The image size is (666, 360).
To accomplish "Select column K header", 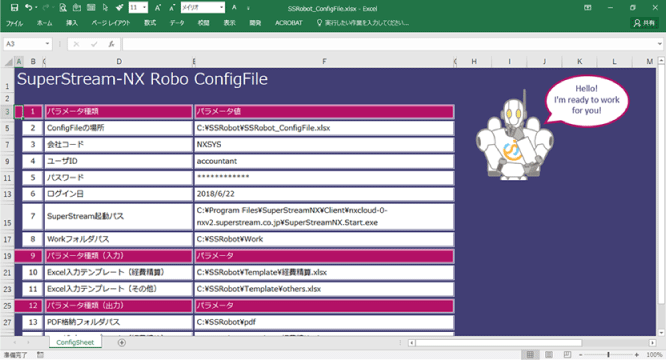I will [x=579, y=62].
